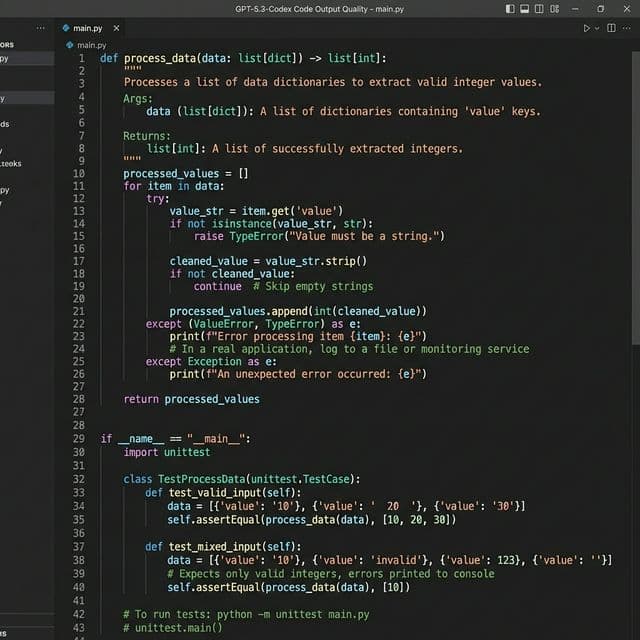Viewport: 640px width, 640px height.
Task: Click 'return processed_values' statement
Action: pos(191,399)
